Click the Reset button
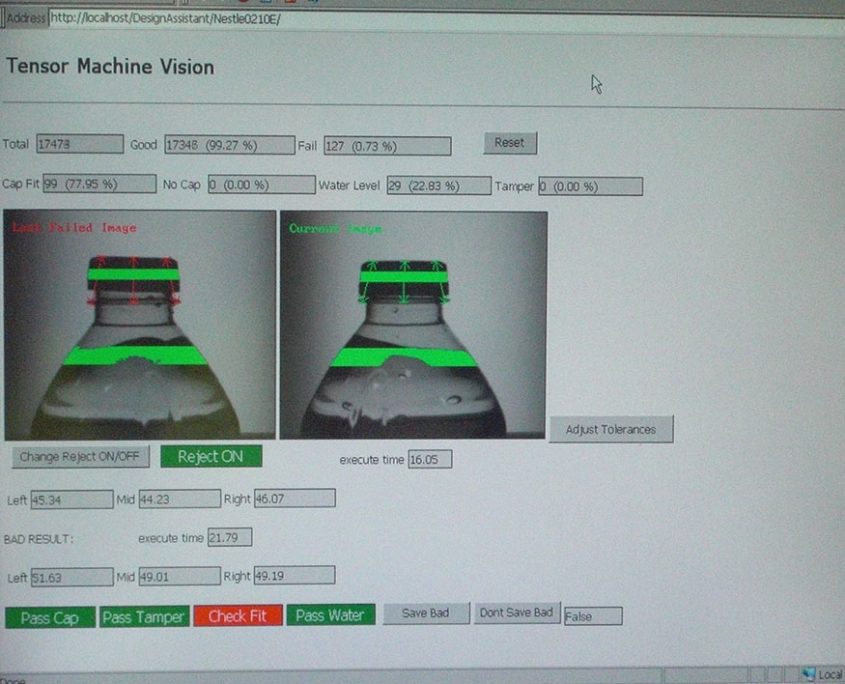The width and height of the screenshot is (845, 684). point(509,143)
